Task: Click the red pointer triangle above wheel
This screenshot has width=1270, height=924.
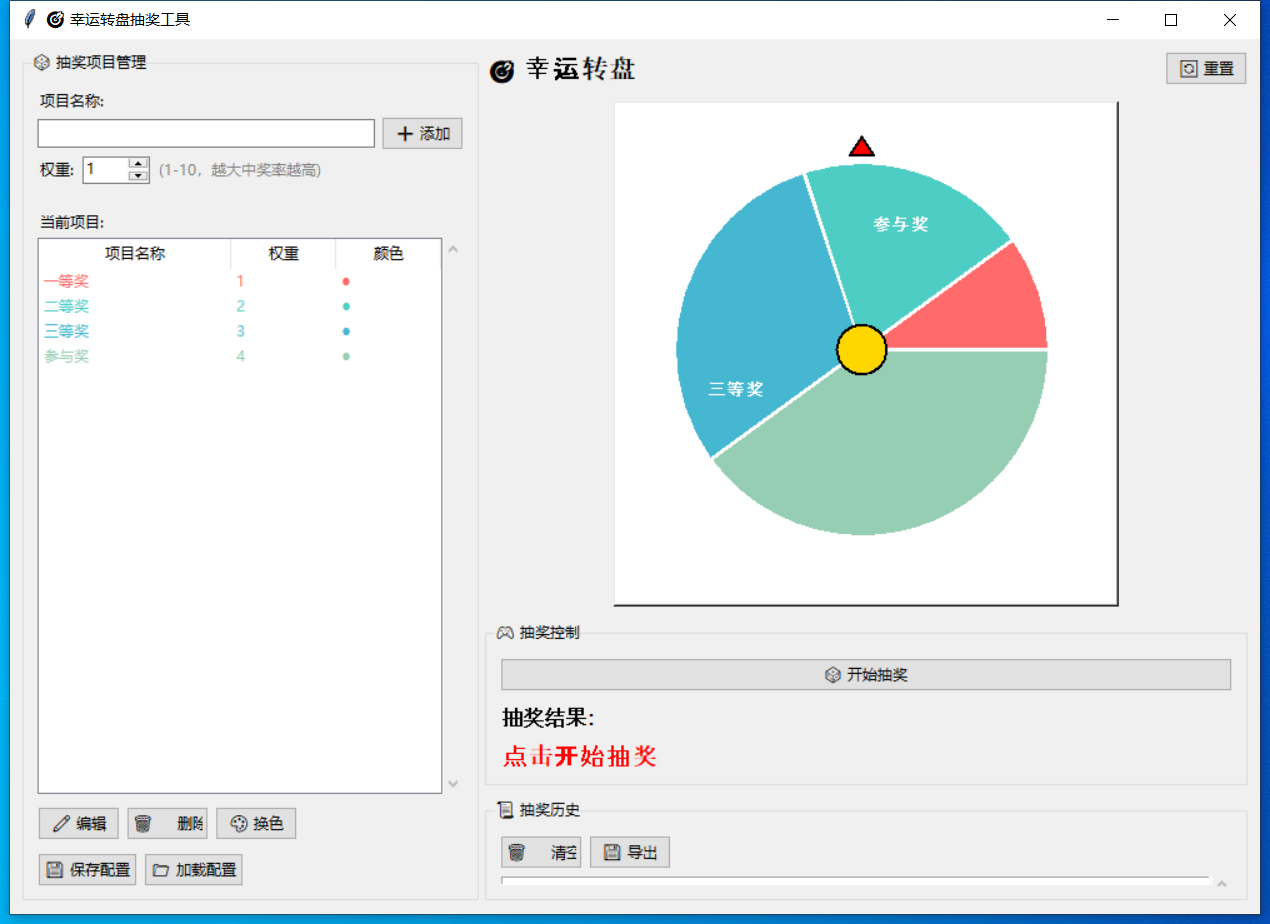Action: (x=862, y=146)
